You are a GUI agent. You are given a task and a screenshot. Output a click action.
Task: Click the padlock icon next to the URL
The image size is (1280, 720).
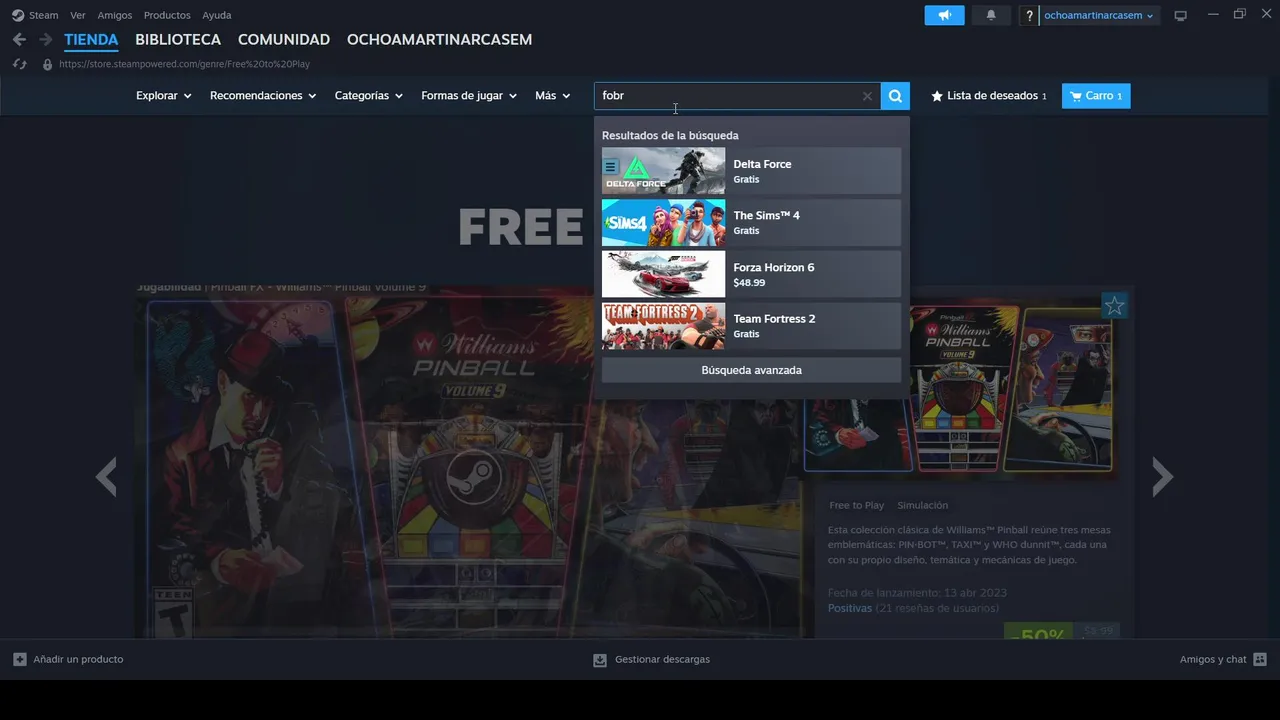click(47, 64)
